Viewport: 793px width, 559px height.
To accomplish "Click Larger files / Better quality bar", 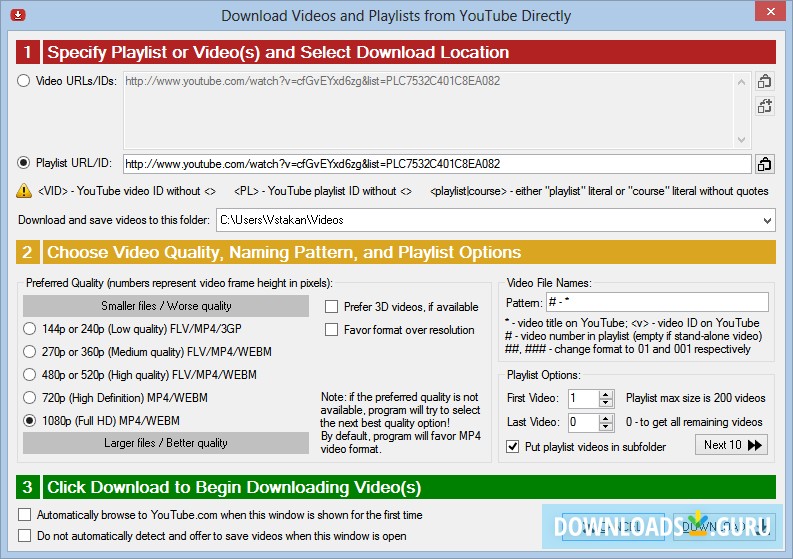I will (x=166, y=443).
